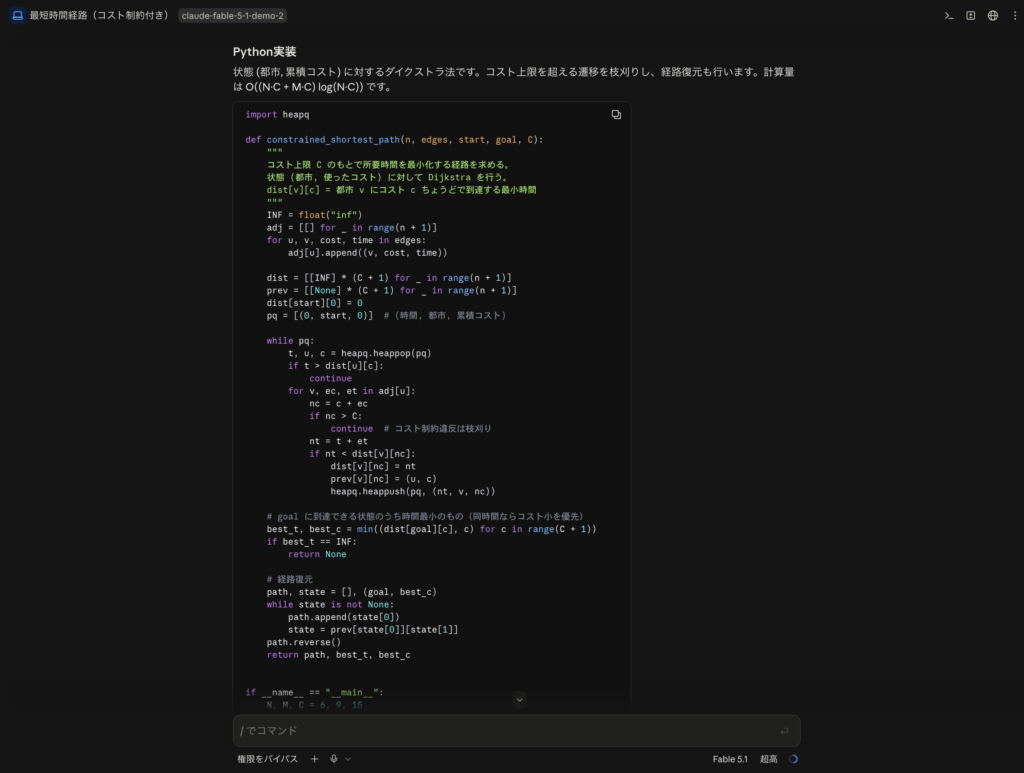
Task: Click the enter send icon in input
Action: tap(784, 731)
